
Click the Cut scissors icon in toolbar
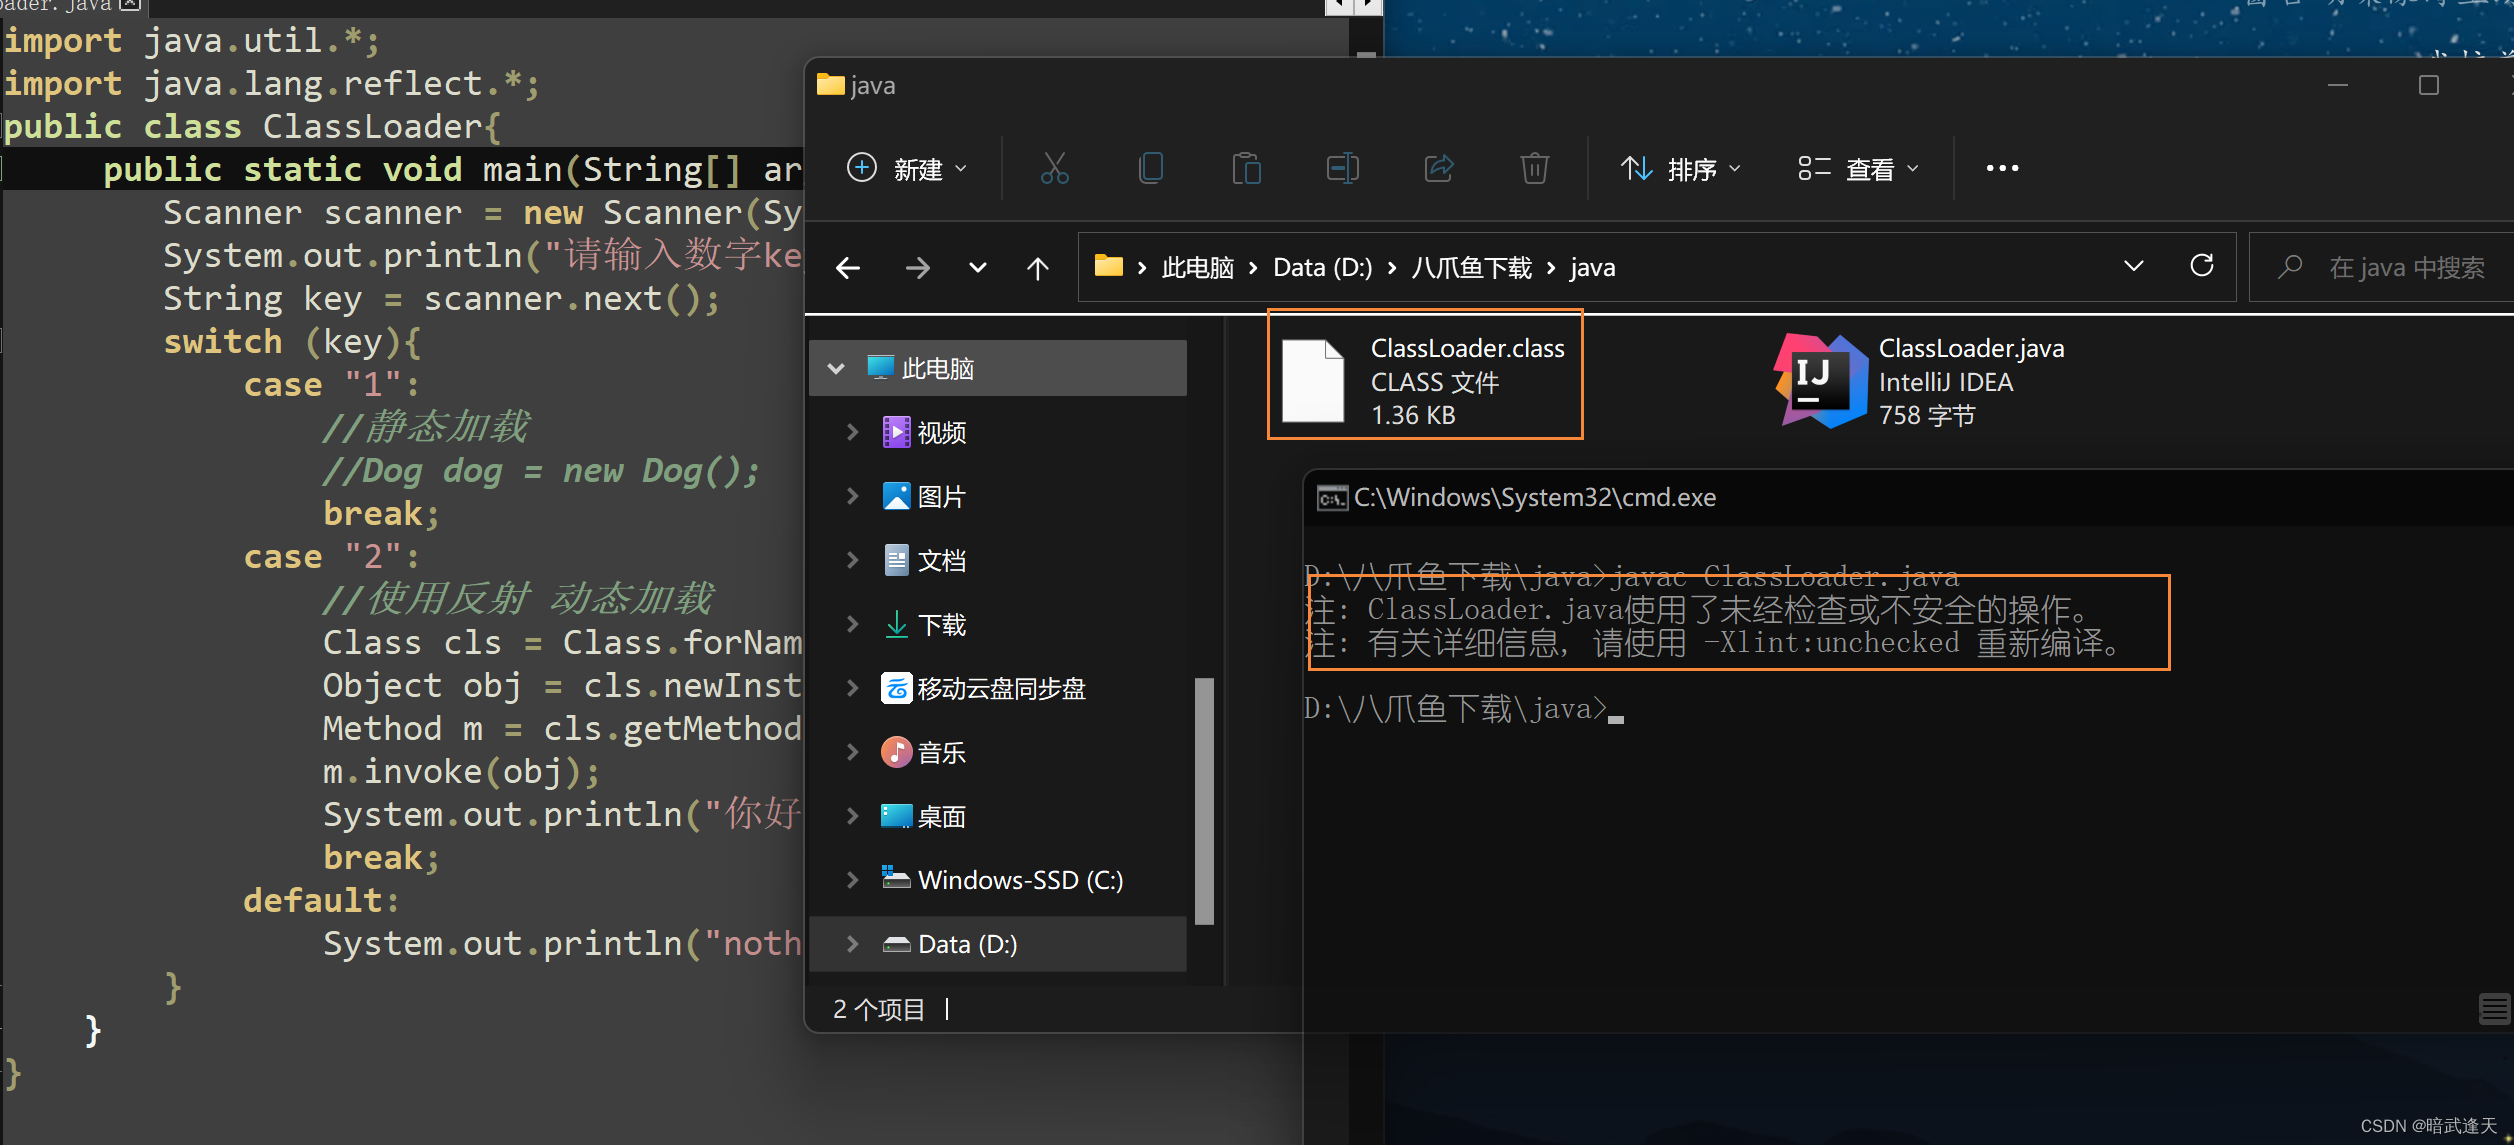1054,168
